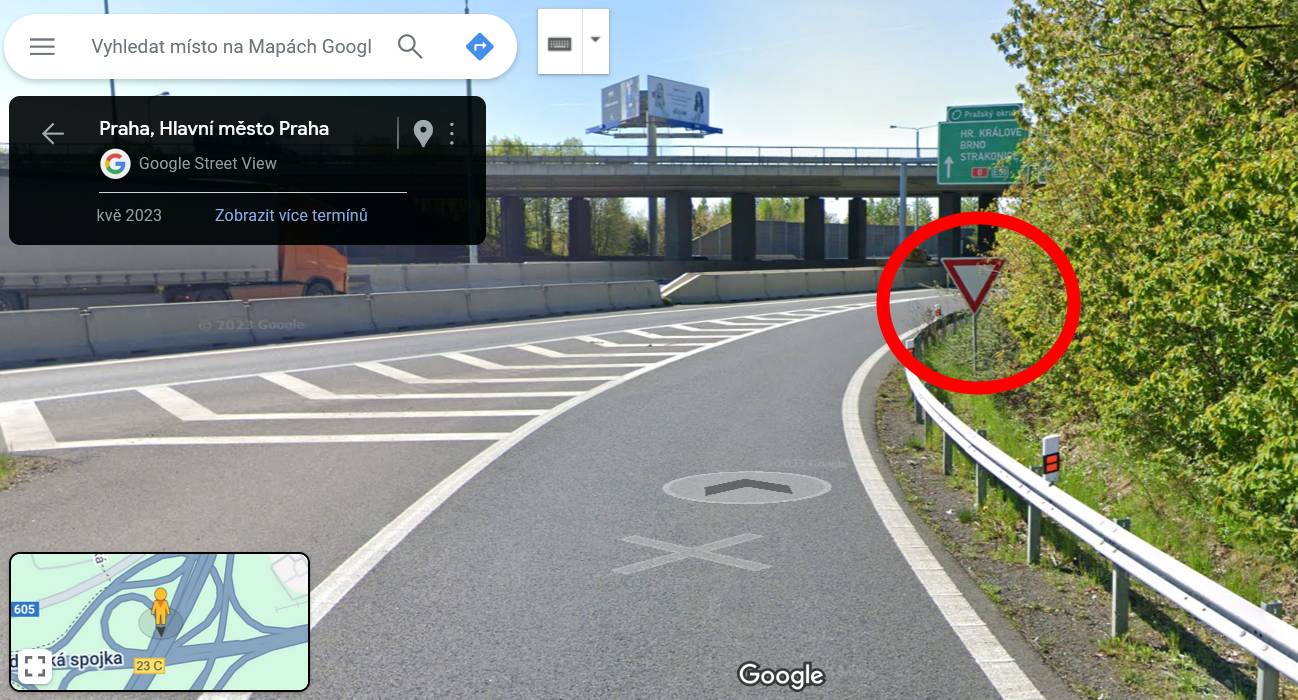Expand the keyboard input tools dropdown arrow
Viewport: 1298px width, 700px height.
pyautogui.click(x=596, y=41)
